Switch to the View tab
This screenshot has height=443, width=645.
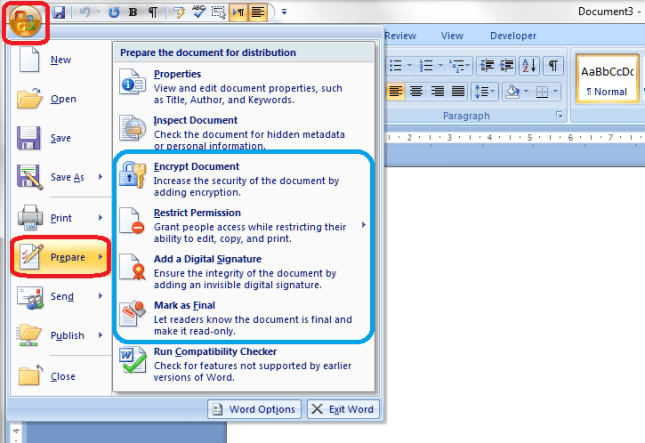452,36
